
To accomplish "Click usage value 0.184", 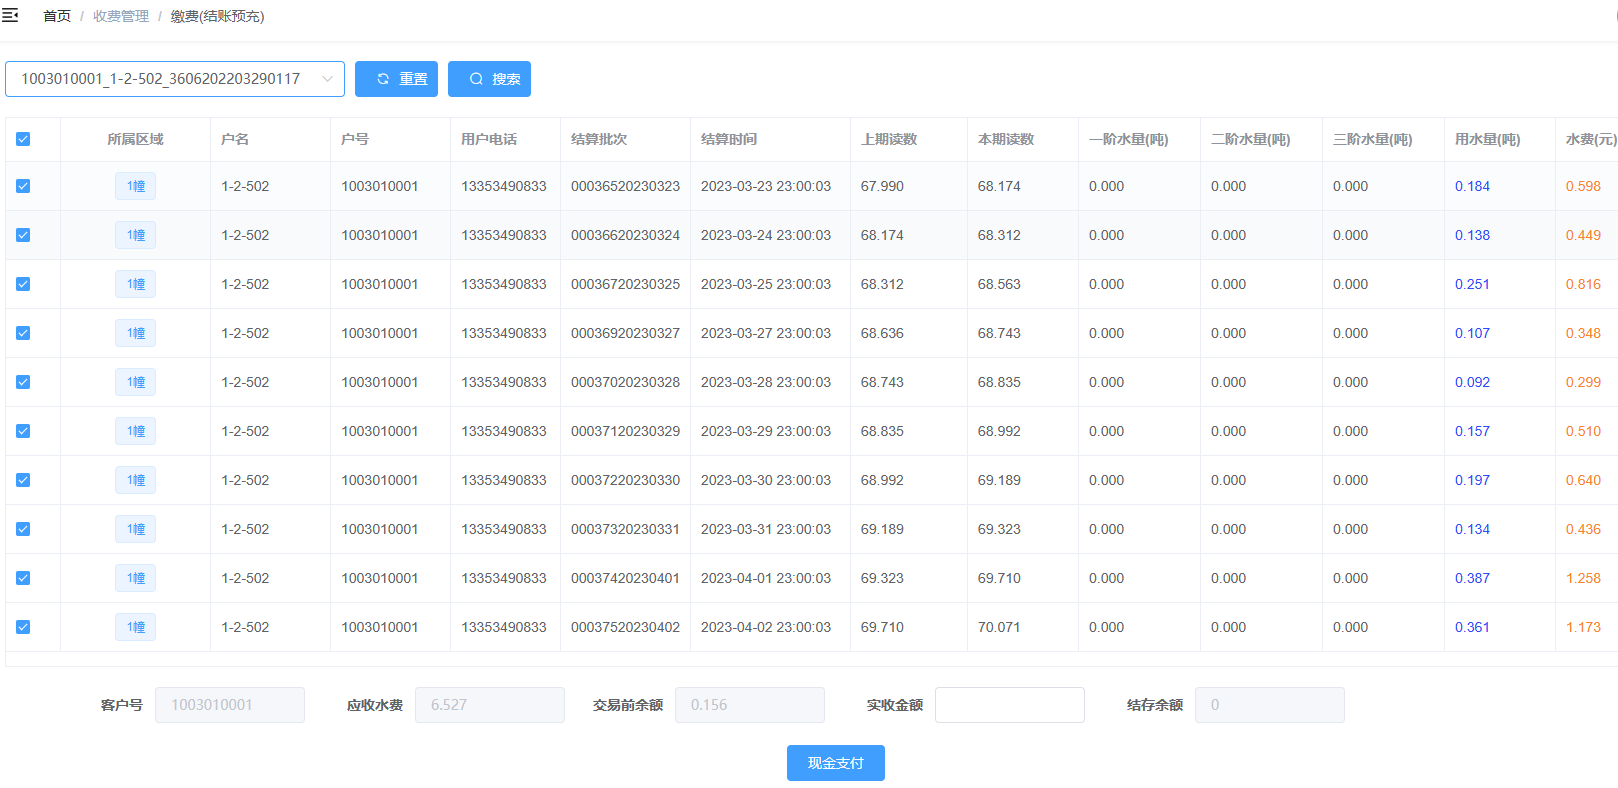I will [1472, 186].
